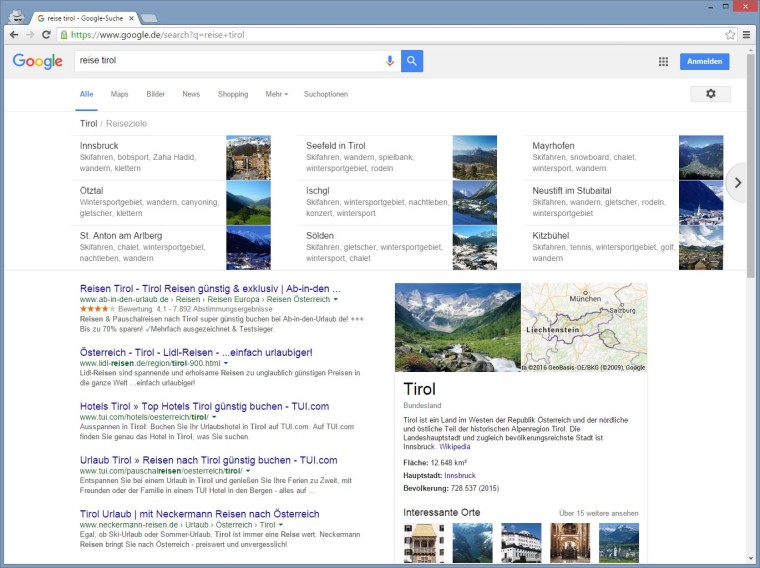Open the Ötztal destination card

171,203
